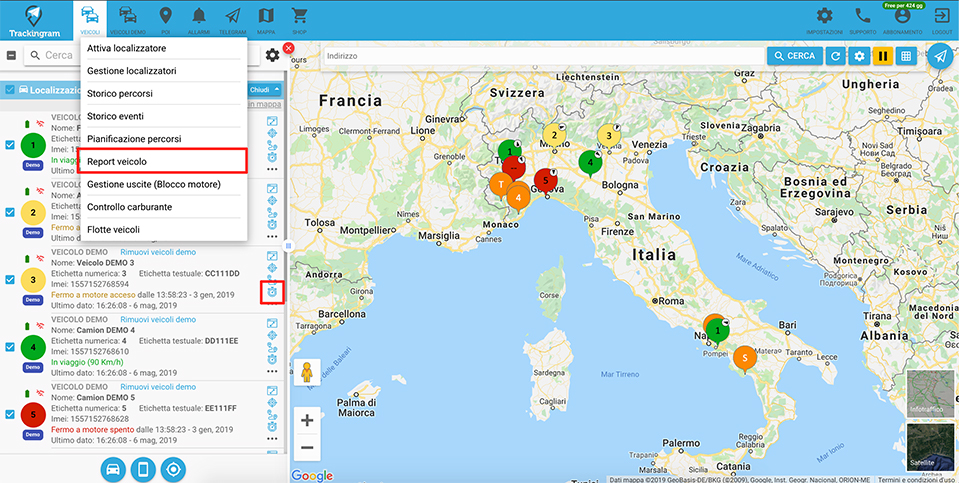
Task: Open Veicolo DEMO 3 detail window icon
Action: click(x=272, y=256)
